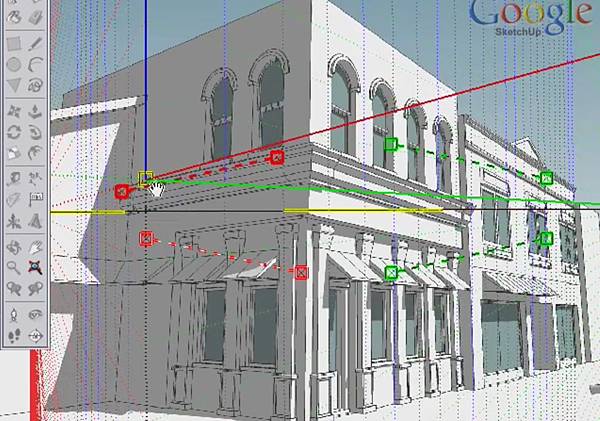The width and height of the screenshot is (600, 421).
Task: Choose the Zoom magnifier tool
Action: (14, 268)
